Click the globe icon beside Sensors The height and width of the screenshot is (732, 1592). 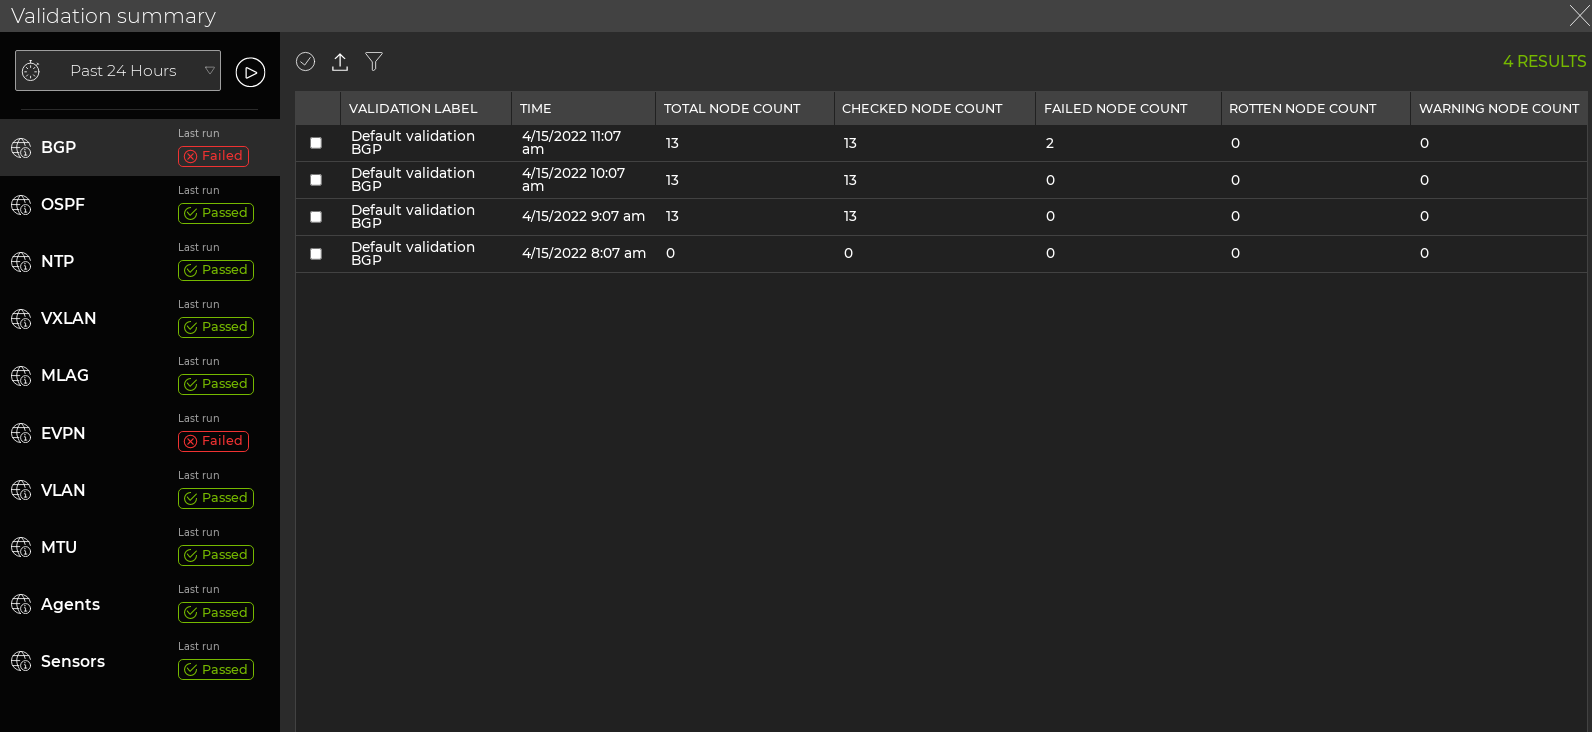tap(21, 662)
